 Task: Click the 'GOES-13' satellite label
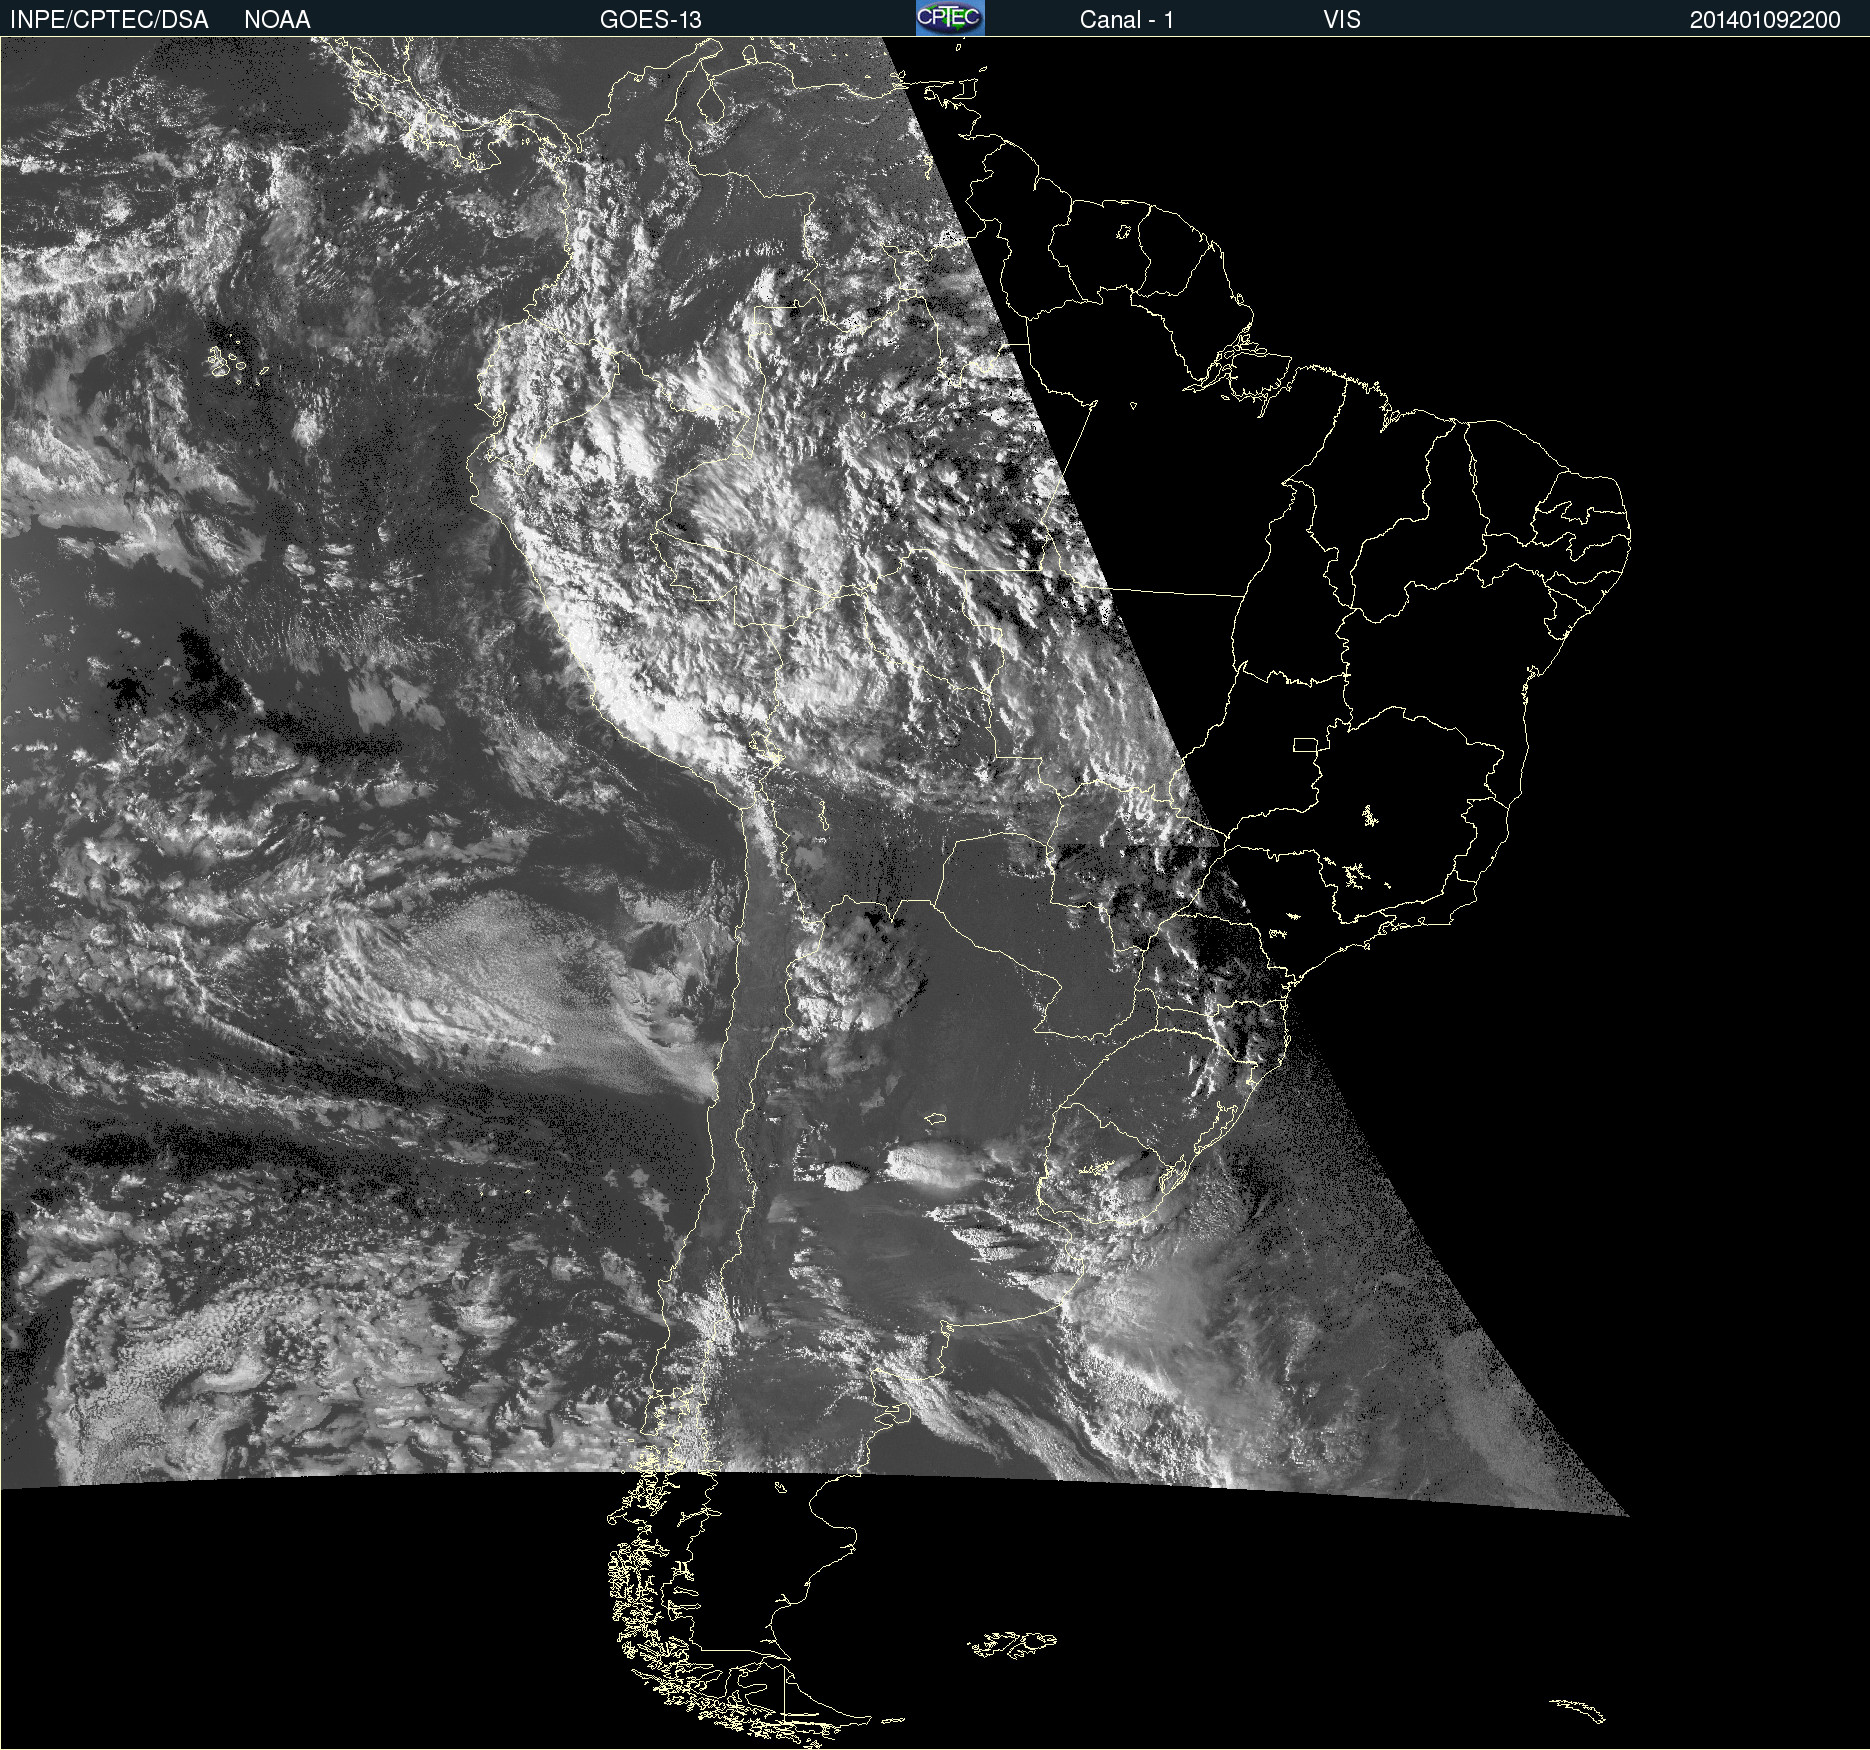pos(651,20)
